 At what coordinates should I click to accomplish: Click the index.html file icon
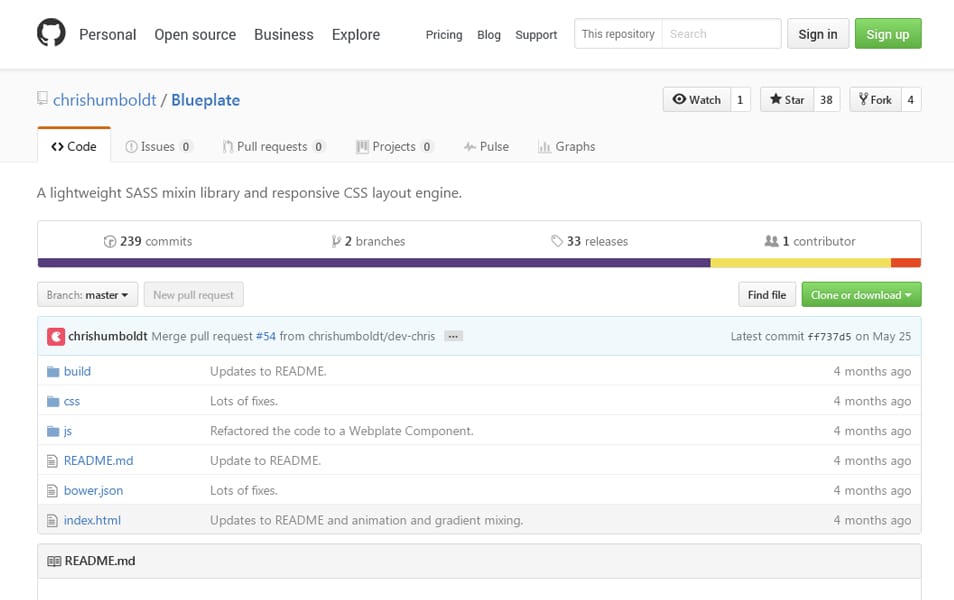[52, 521]
